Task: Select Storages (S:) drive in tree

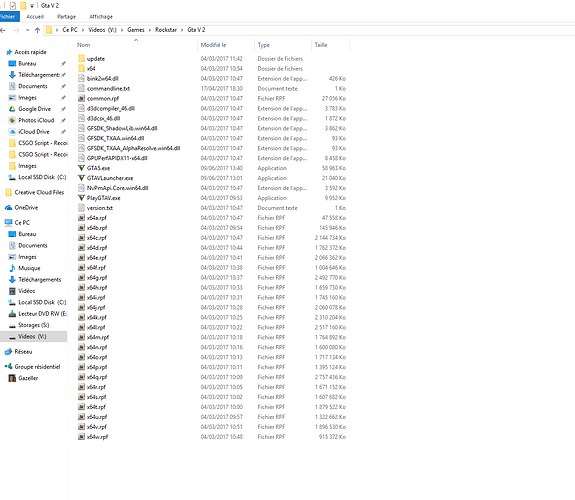Action: [x=33, y=325]
